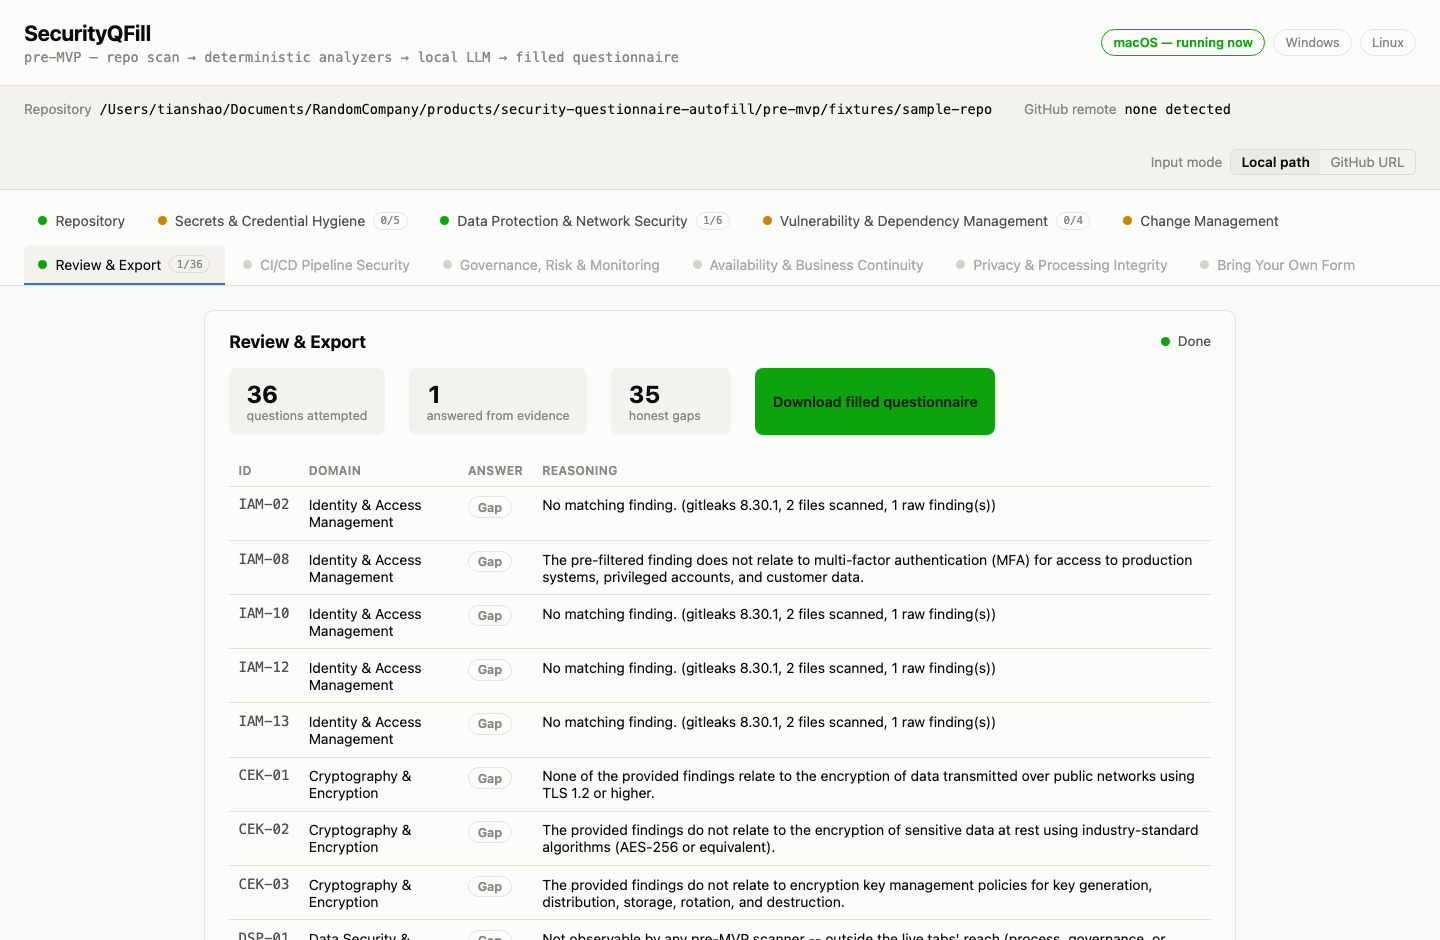Click the Gap badge in row IAM-08
Screen dimensions: 1440x940
[490, 562]
